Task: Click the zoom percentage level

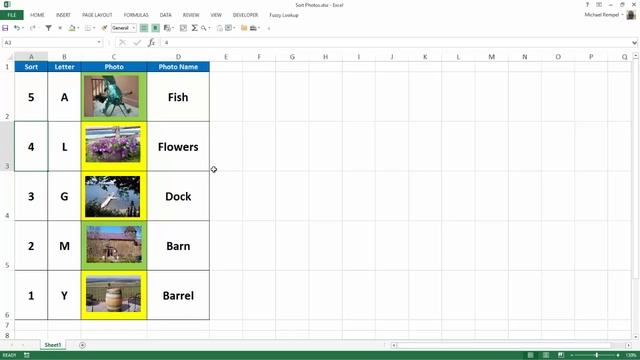Action: click(x=631, y=356)
